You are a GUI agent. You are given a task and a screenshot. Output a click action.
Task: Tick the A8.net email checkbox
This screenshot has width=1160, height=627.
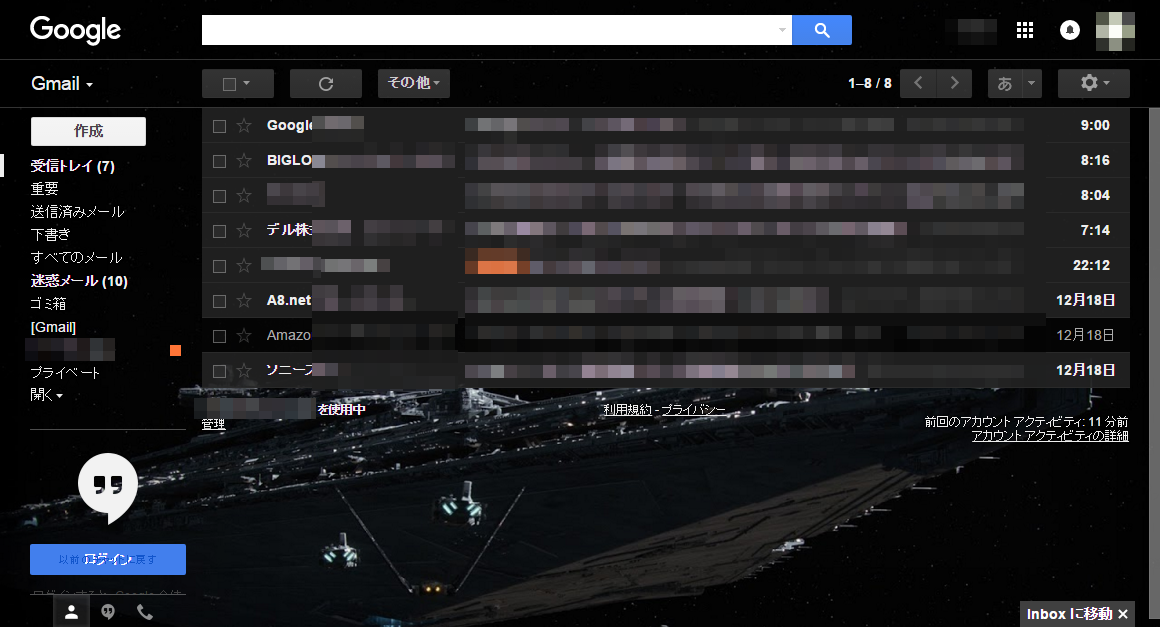(219, 302)
